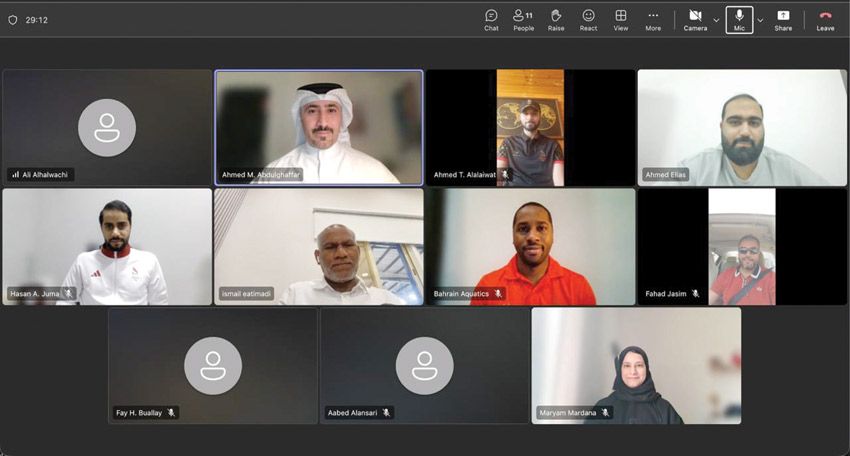
Task: Click the muted mic icon next to Aabed Alansari
Action: tap(386, 412)
